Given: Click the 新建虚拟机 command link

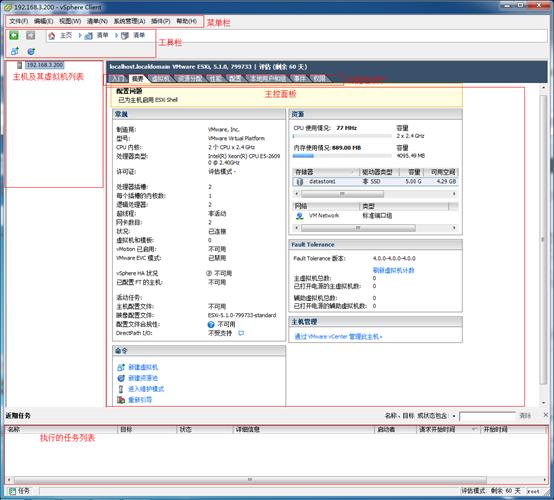Looking at the screenshot, I should [x=143, y=367].
